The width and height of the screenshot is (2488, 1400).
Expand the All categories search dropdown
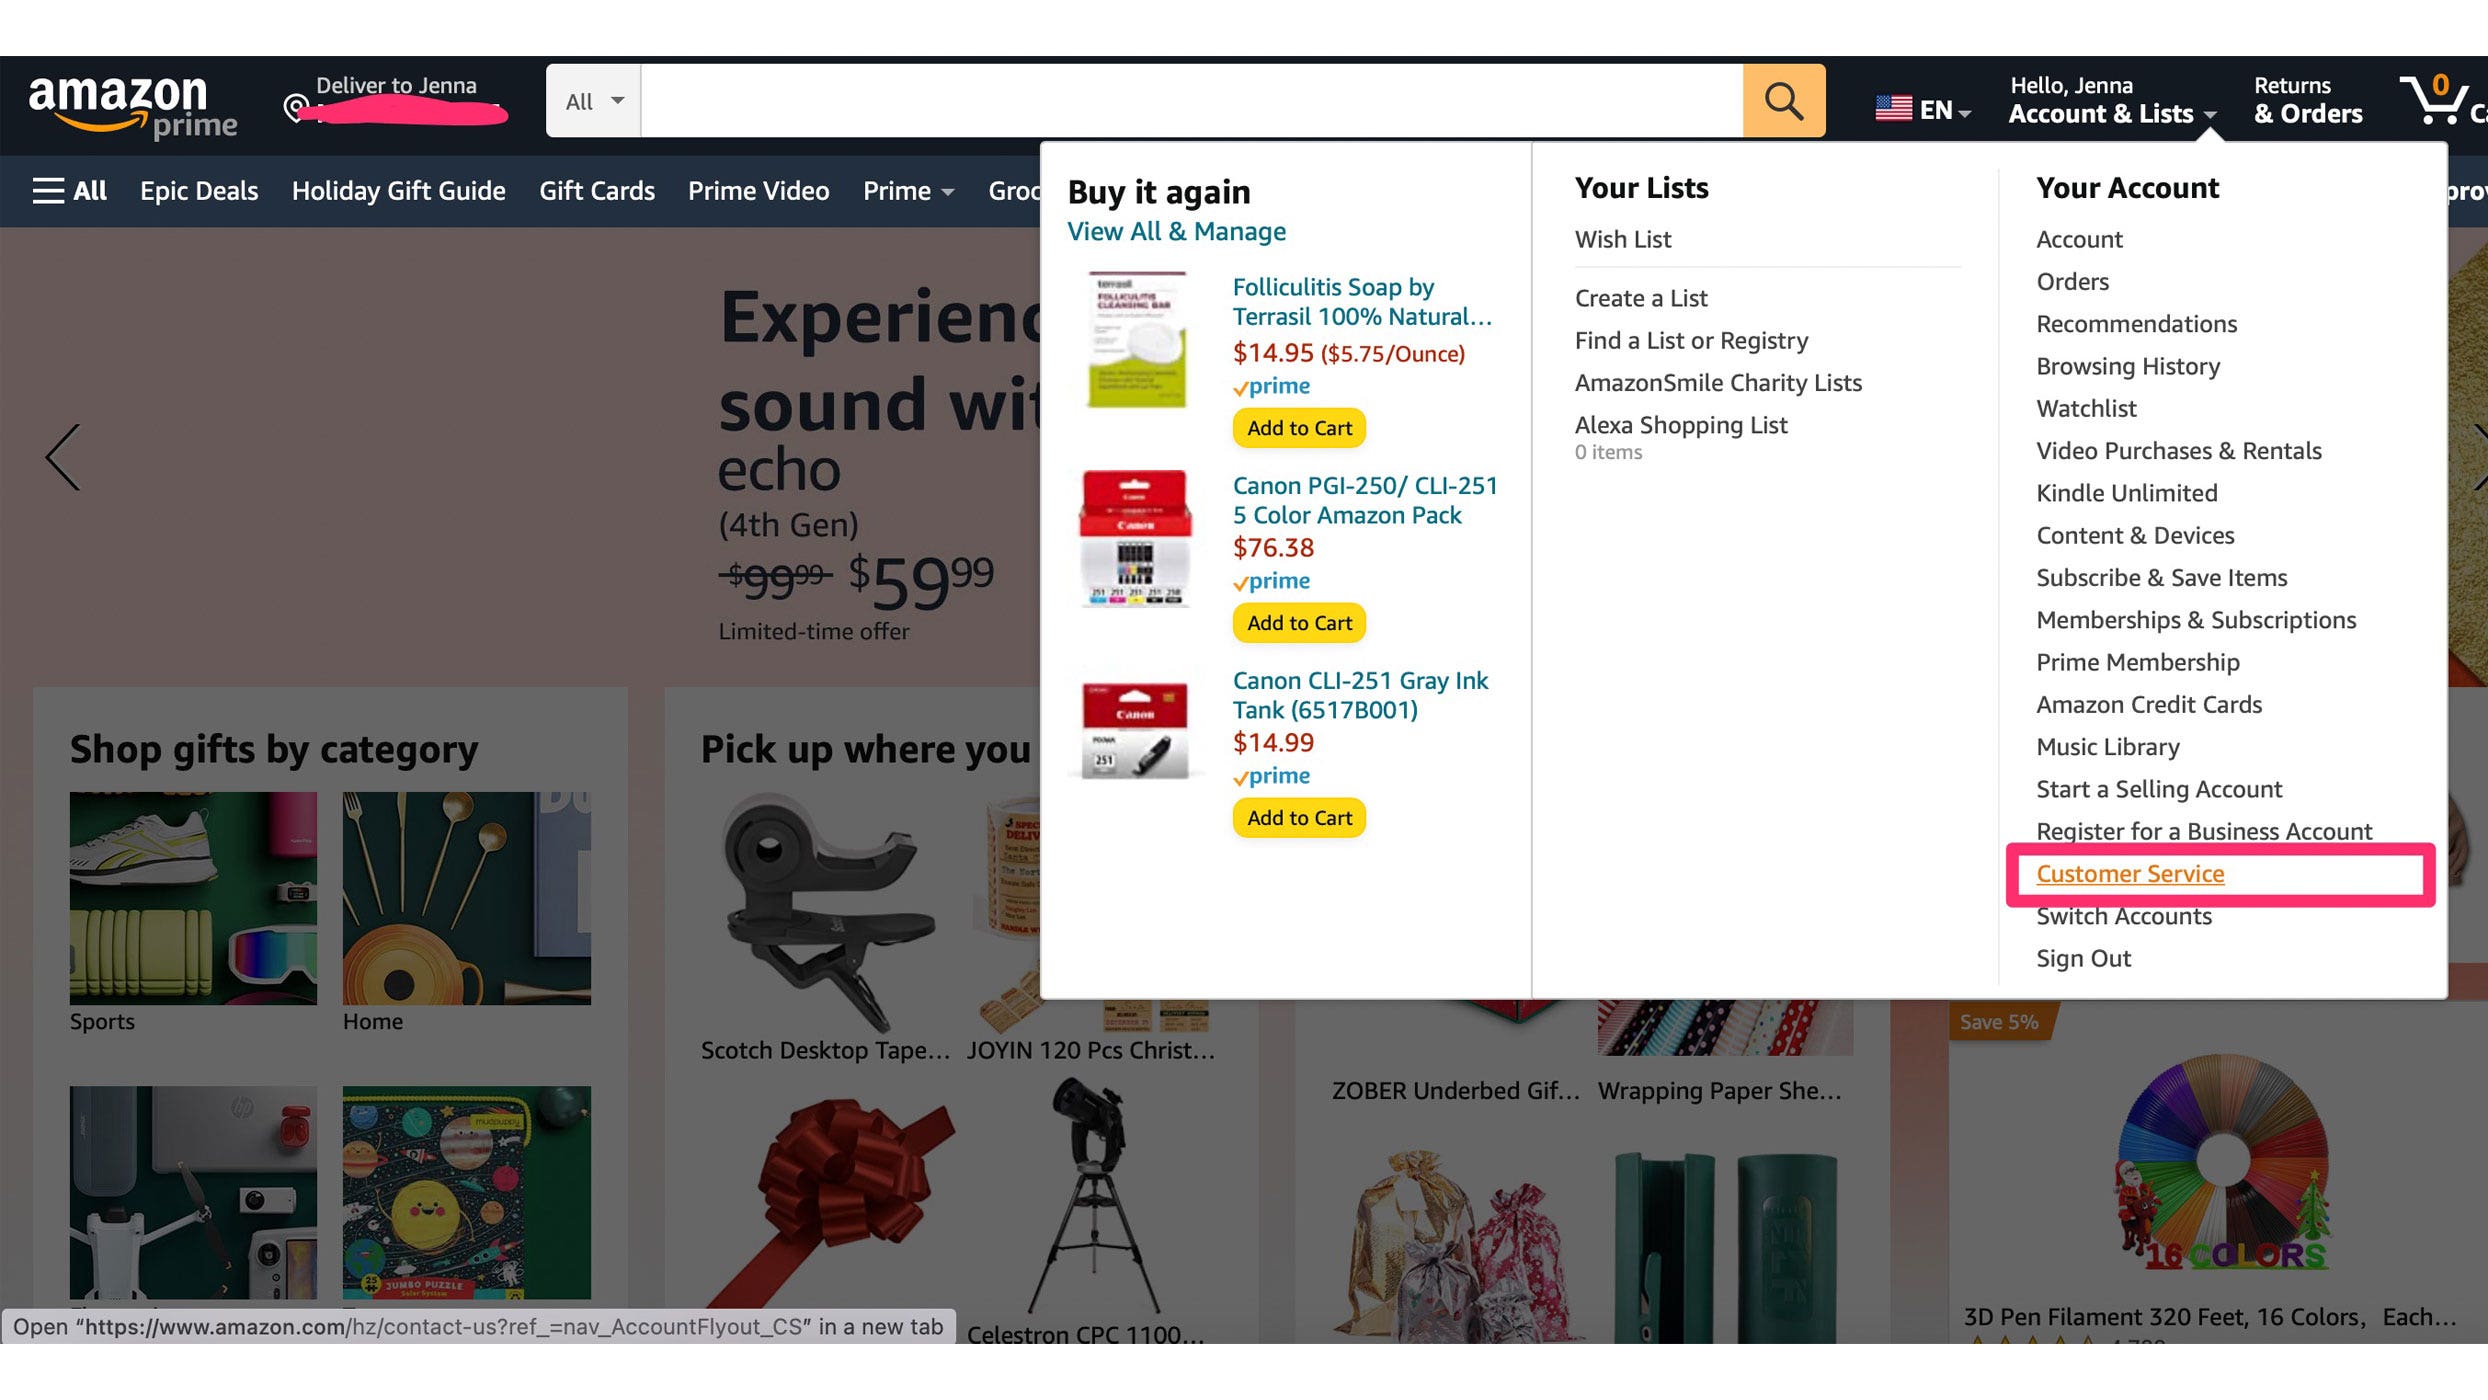[593, 101]
